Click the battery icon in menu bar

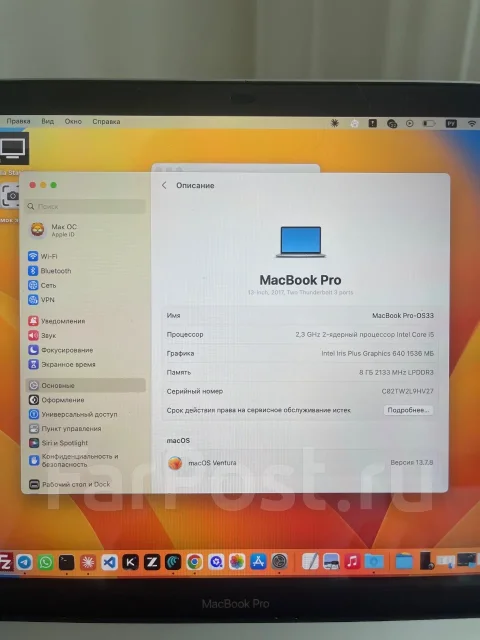(429, 123)
